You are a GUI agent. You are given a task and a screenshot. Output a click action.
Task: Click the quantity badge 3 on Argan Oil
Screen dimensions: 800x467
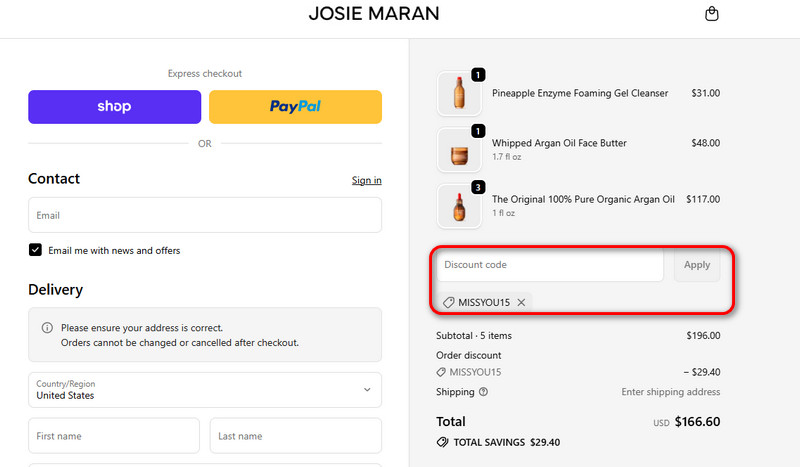[478, 187]
